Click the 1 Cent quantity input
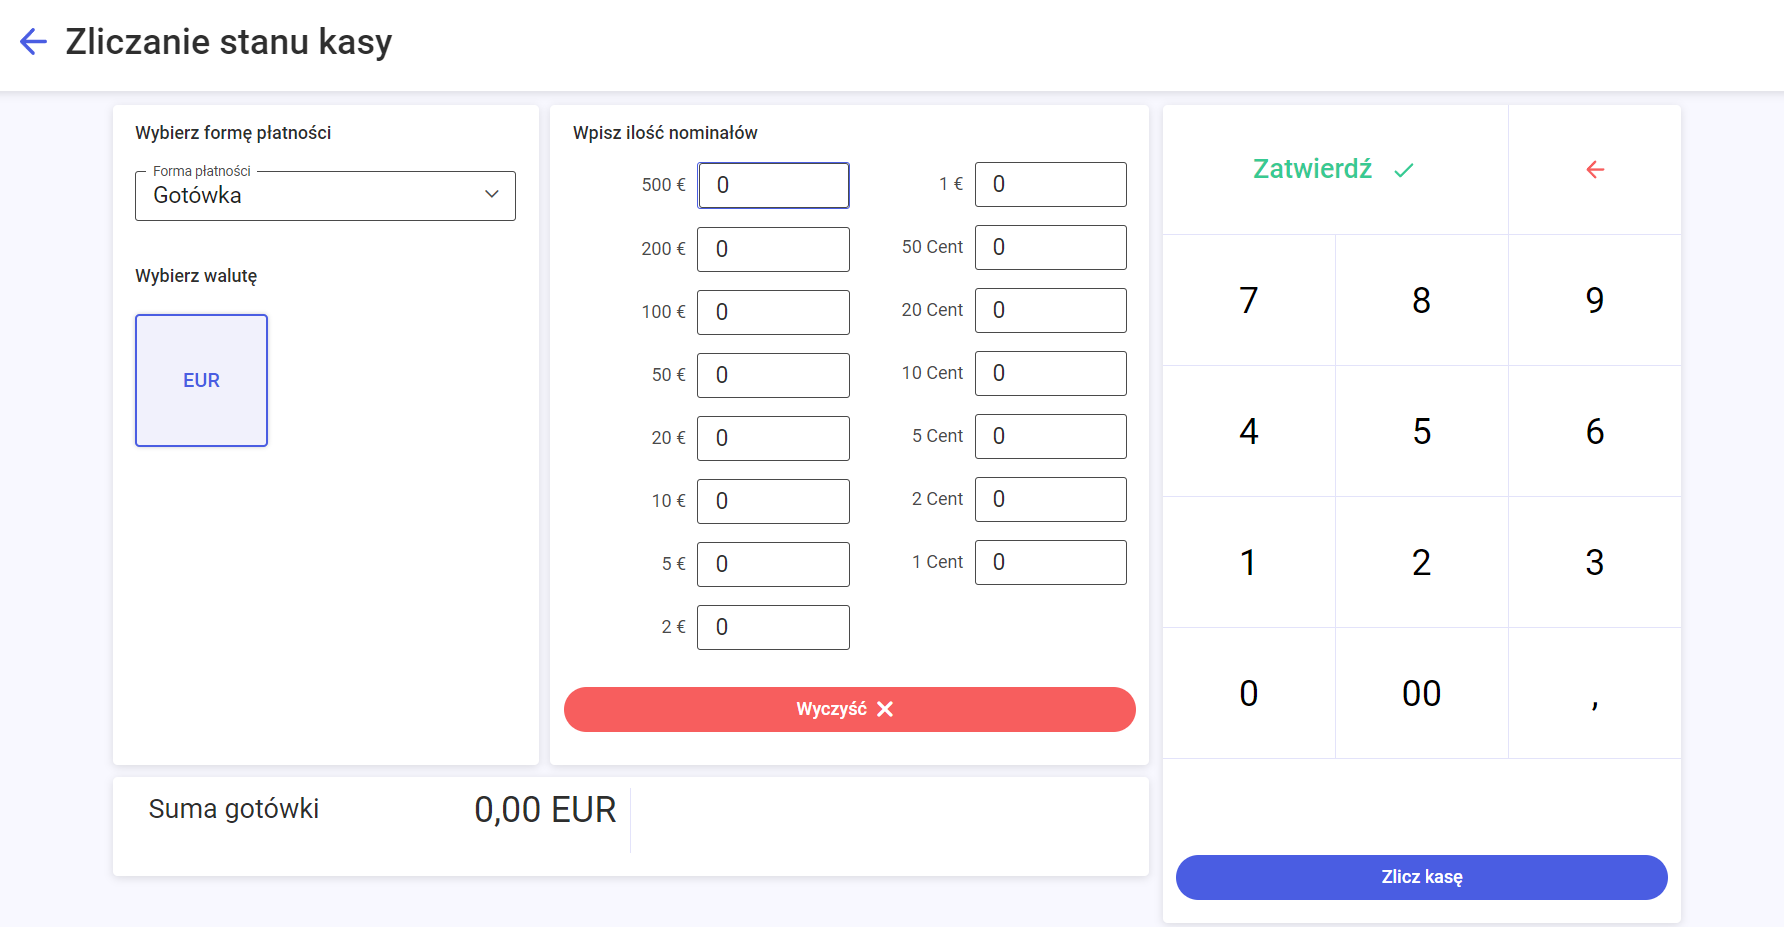 point(1050,562)
